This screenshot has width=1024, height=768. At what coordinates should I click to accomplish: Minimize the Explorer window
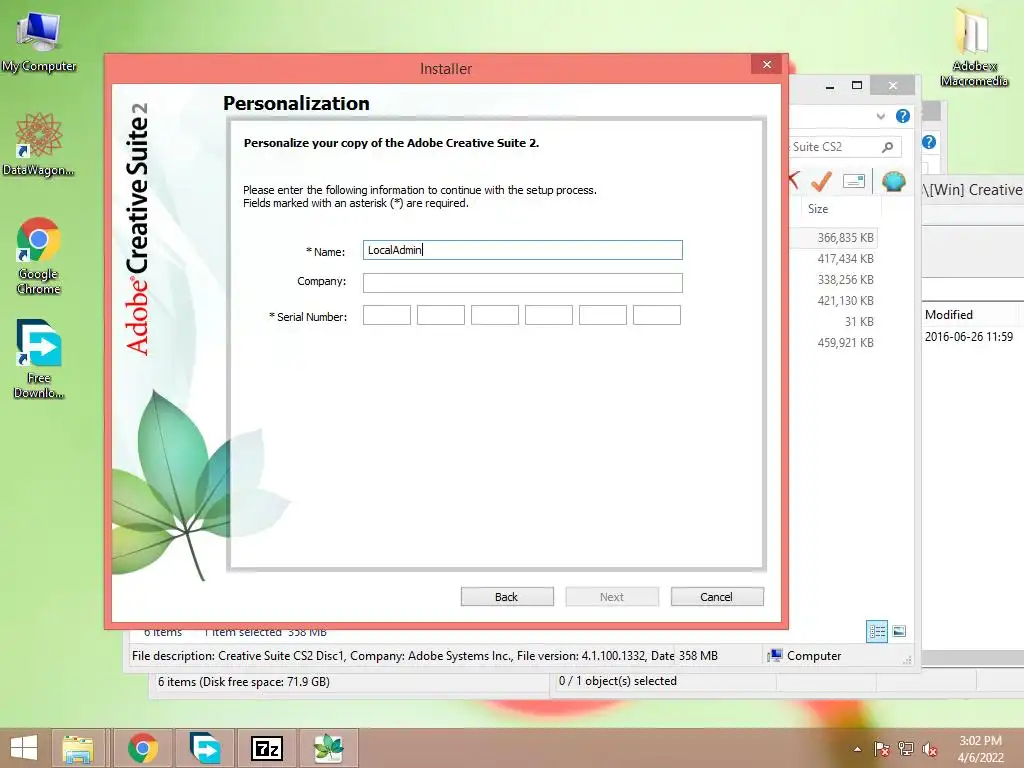[829, 86]
